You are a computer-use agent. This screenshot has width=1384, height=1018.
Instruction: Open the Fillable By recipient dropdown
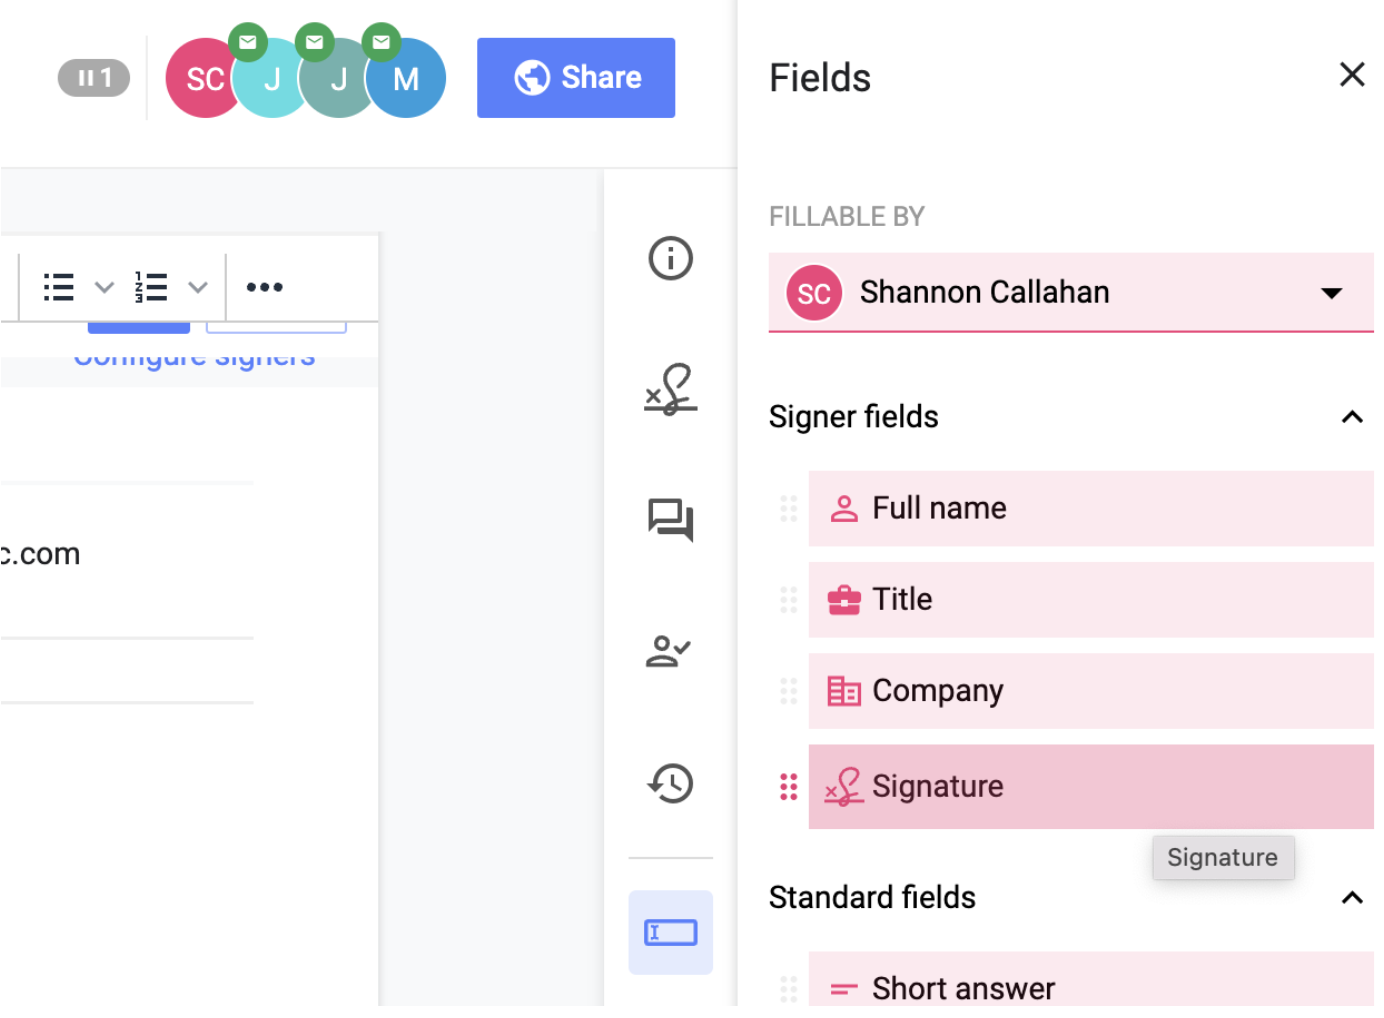click(x=1332, y=292)
